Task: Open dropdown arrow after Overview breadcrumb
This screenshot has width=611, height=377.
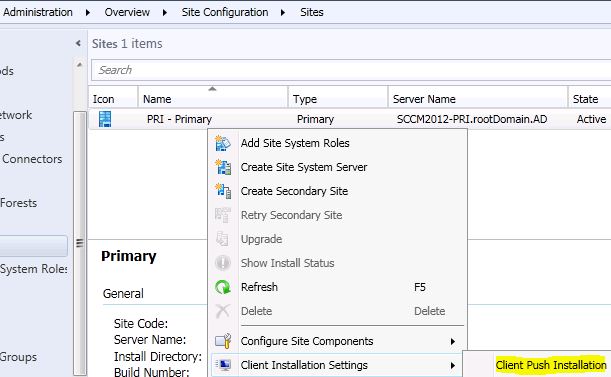Action: tap(165, 12)
